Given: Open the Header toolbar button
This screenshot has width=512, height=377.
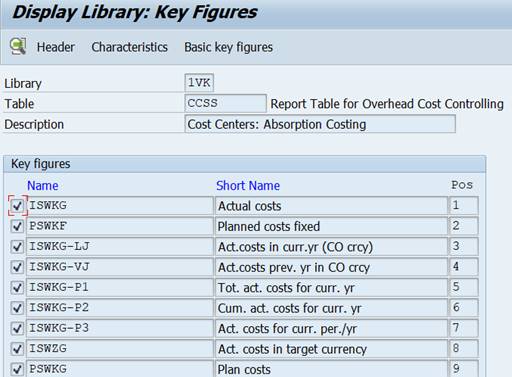Looking at the screenshot, I should [56, 47].
